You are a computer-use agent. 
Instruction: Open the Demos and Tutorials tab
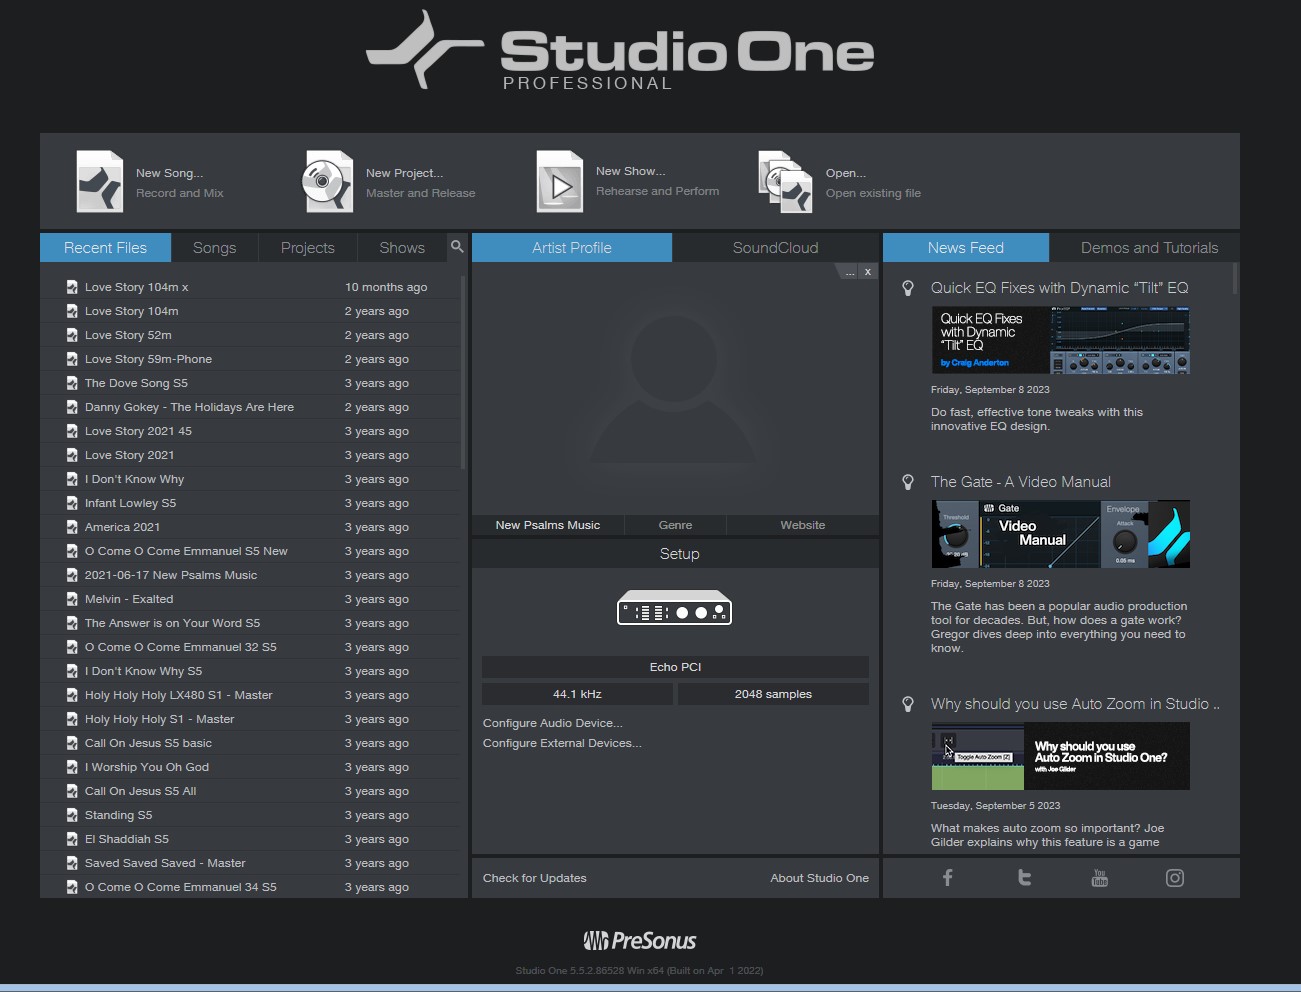click(1150, 247)
